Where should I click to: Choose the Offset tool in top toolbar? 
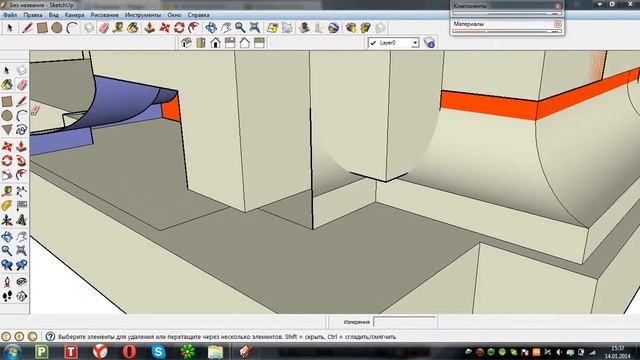coord(193,28)
